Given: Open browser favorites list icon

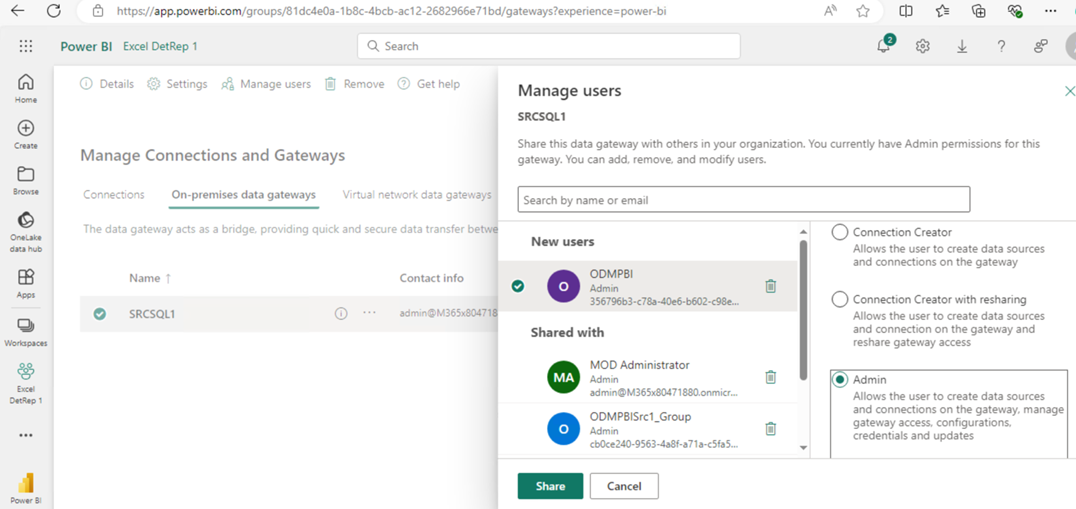Looking at the screenshot, I should 942,11.
